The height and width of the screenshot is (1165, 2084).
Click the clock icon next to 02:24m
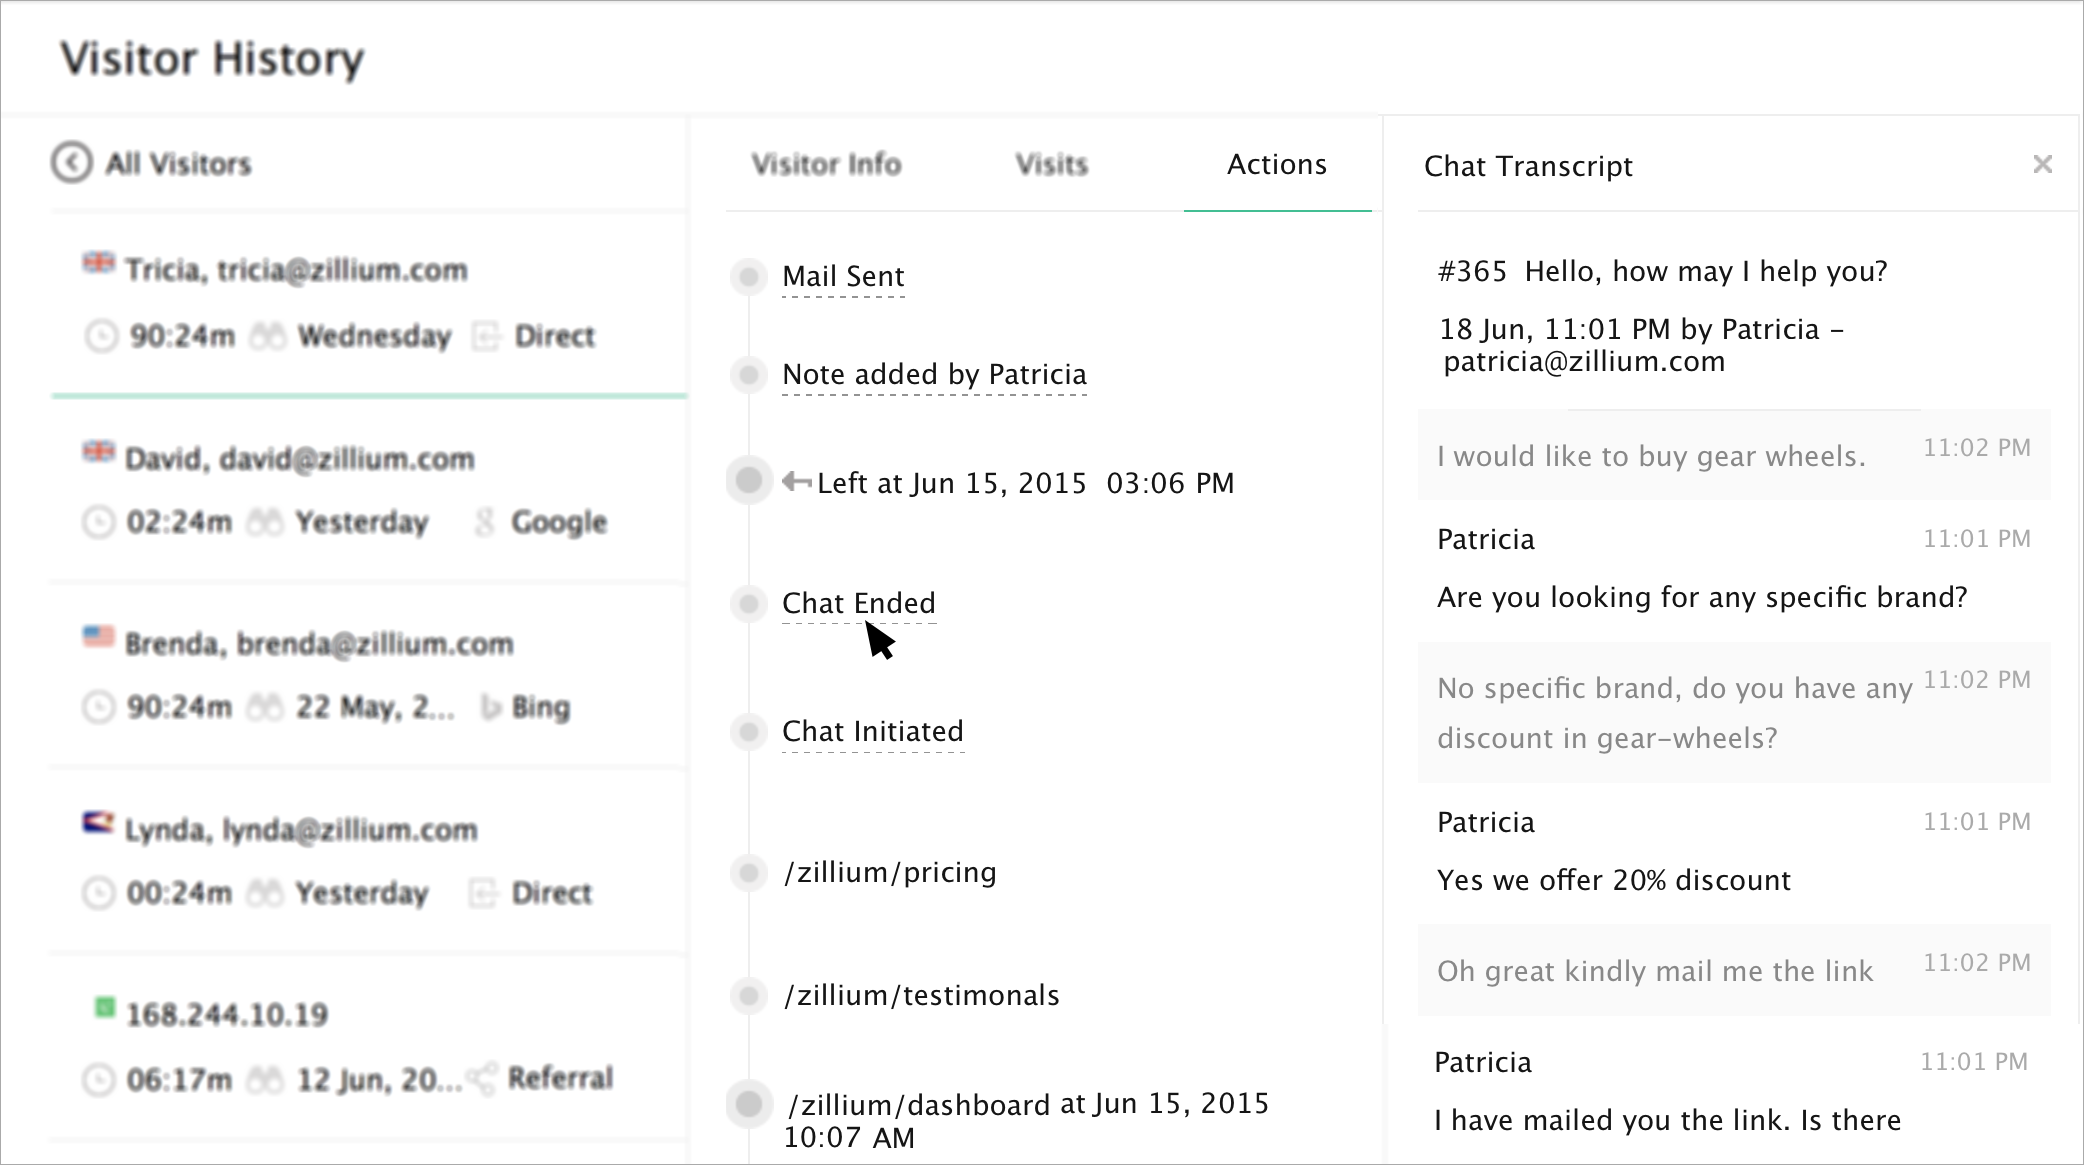(x=98, y=522)
